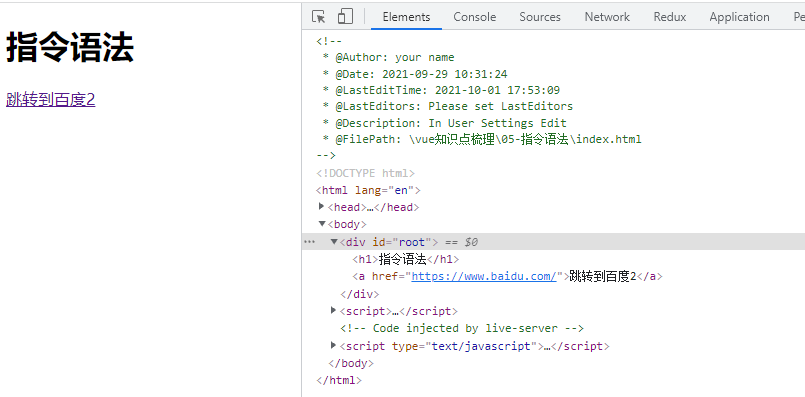Open the Network tab

tap(607, 17)
